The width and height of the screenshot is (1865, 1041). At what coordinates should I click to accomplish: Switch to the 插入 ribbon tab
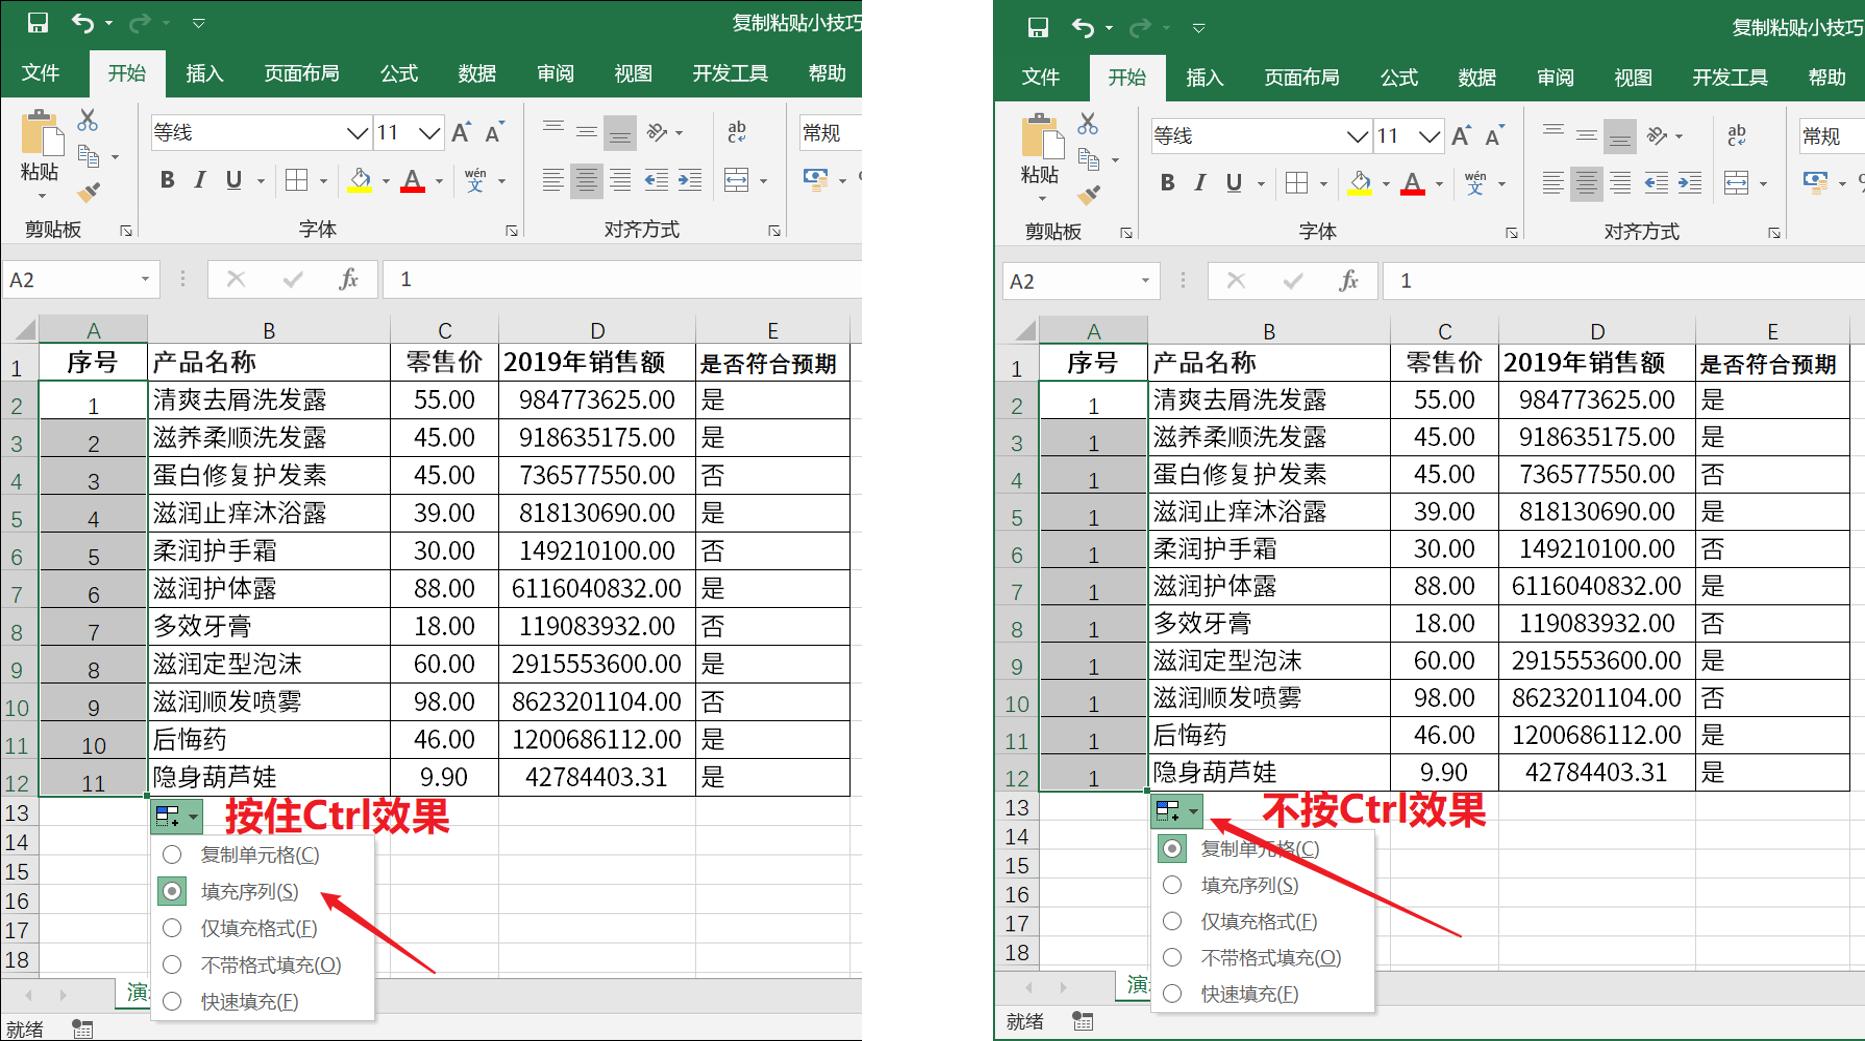point(204,72)
